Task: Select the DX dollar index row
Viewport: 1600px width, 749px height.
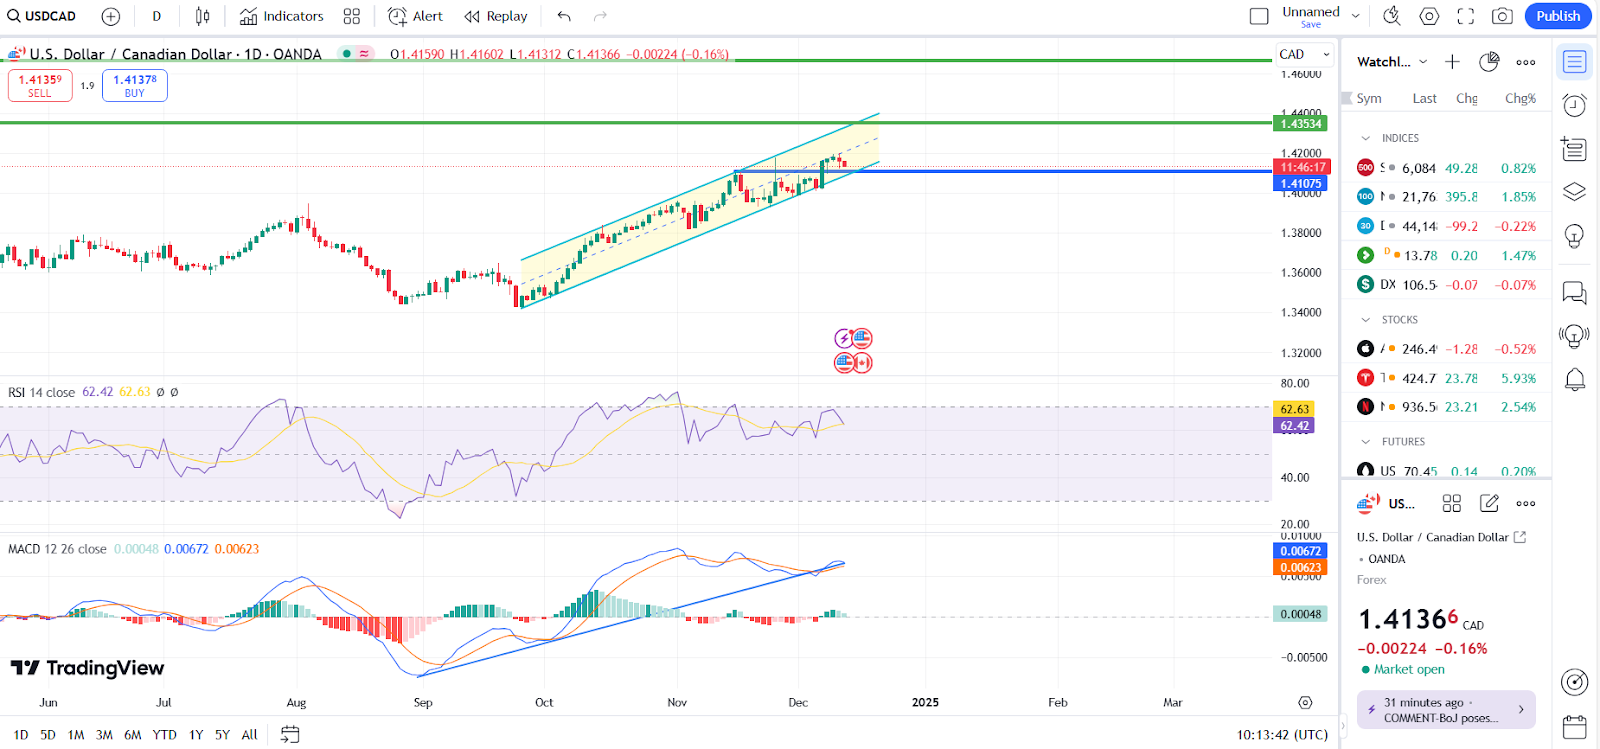Action: coord(1447,285)
